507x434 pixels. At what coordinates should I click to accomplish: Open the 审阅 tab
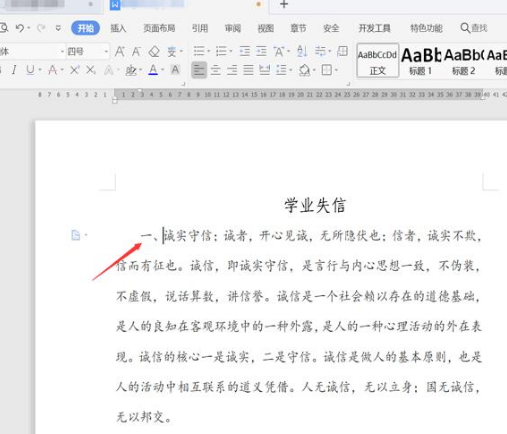point(233,28)
